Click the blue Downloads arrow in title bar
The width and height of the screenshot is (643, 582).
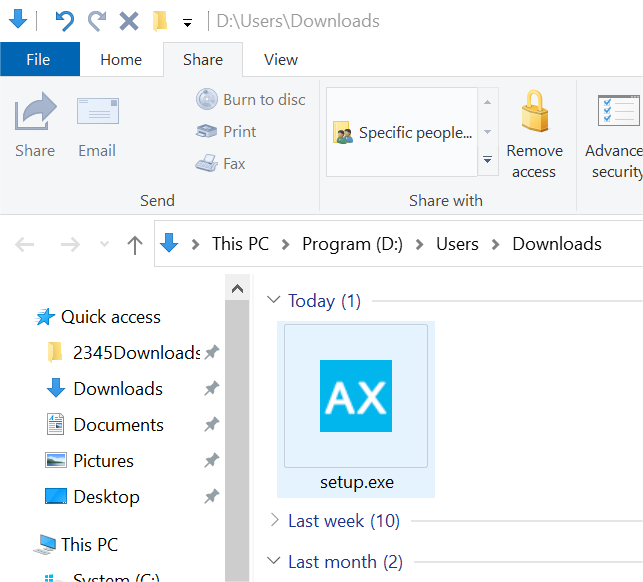click(18, 19)
